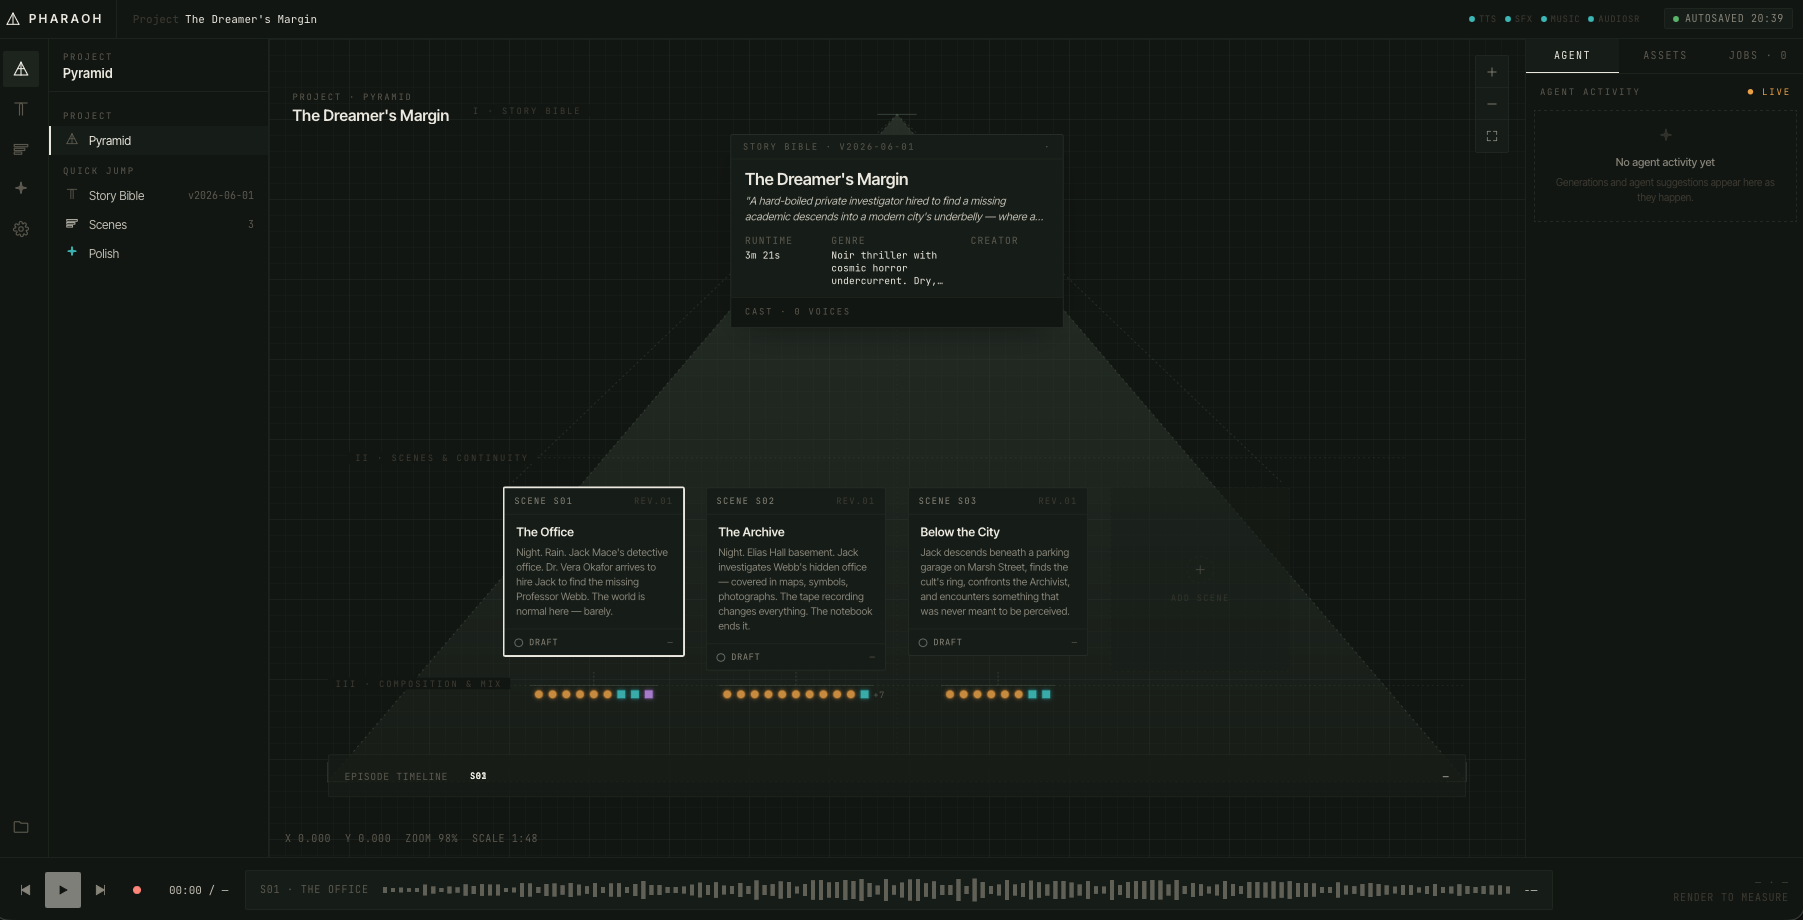Screen dimensions: 1803x920
Task: Click the Story Bible pillar sidebar icon
Action: coord(21,109)
